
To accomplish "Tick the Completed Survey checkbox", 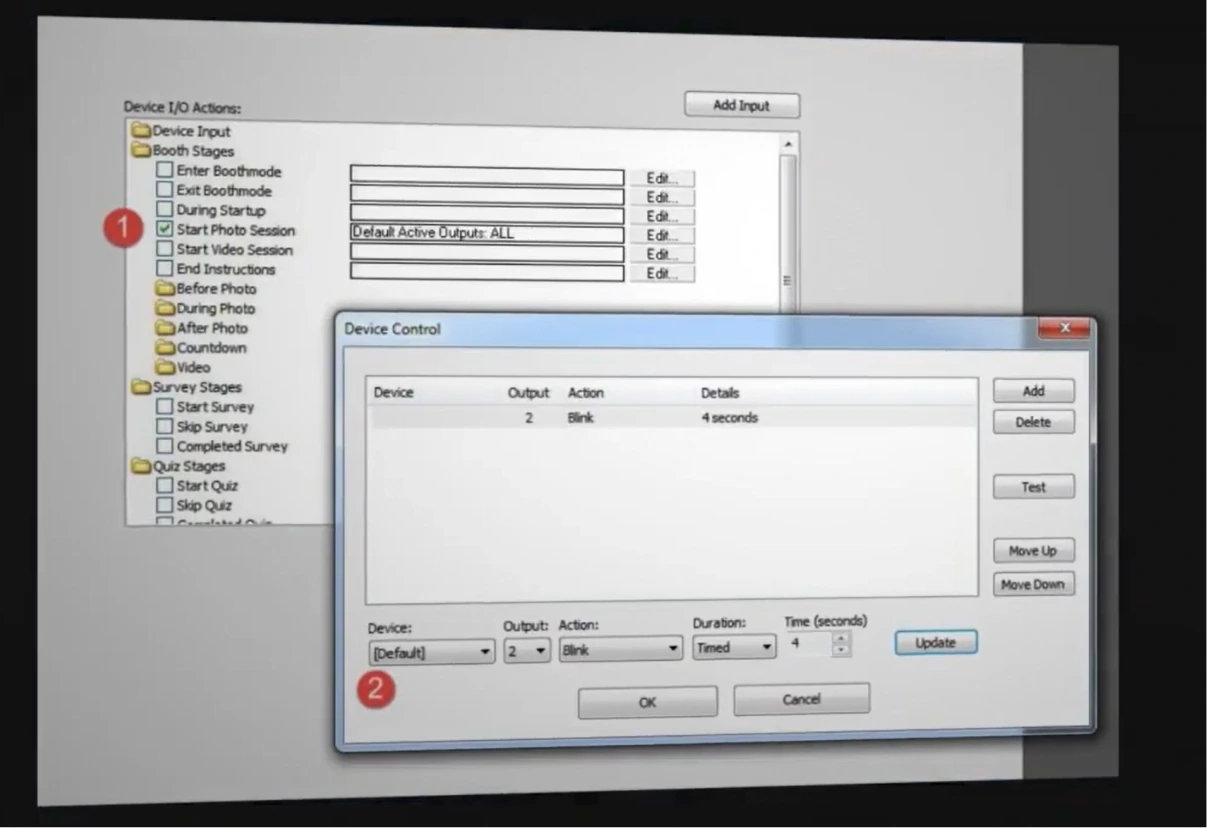I will [x=165, y=446].
